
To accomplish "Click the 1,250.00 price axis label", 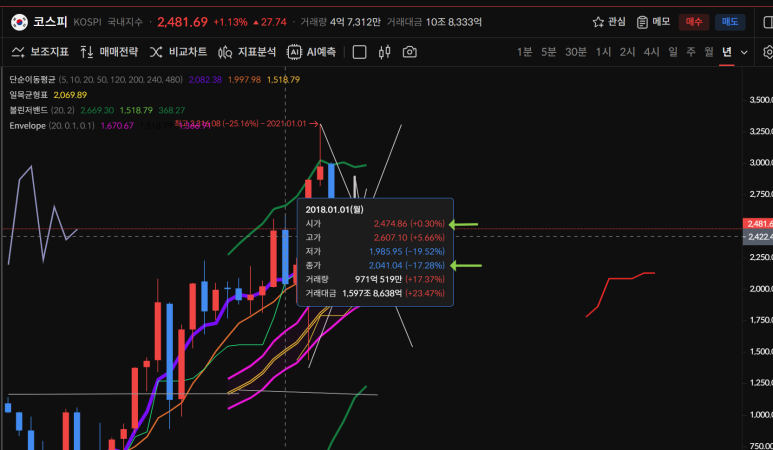I will tap(761, 383).
